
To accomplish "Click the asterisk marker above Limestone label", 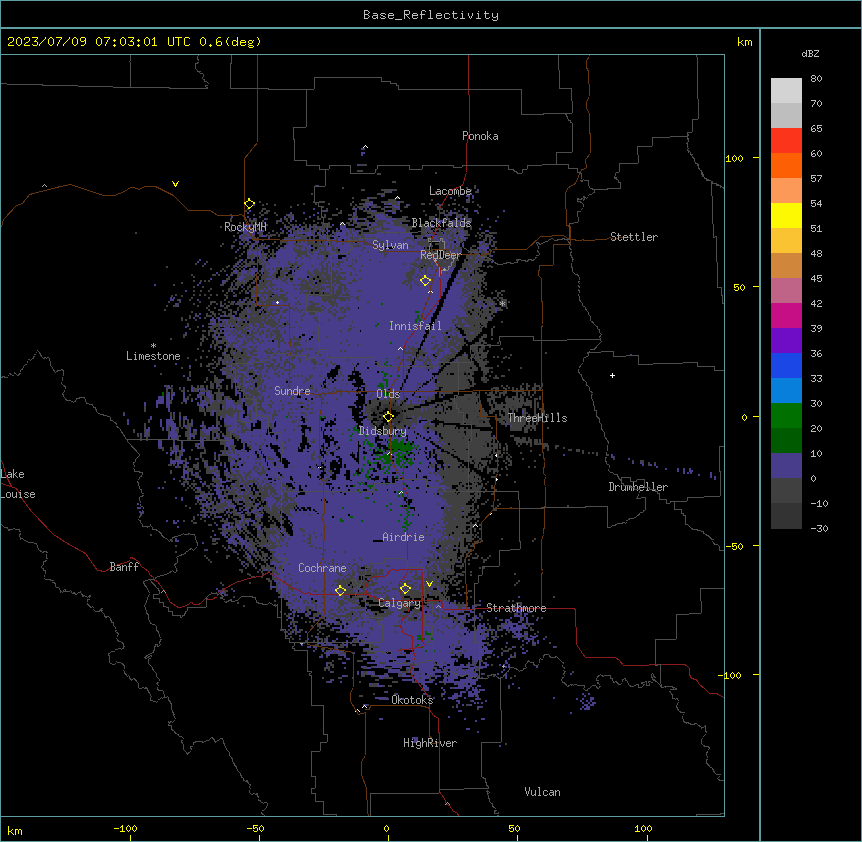I will pyautogui.click(x=153, y=346).
